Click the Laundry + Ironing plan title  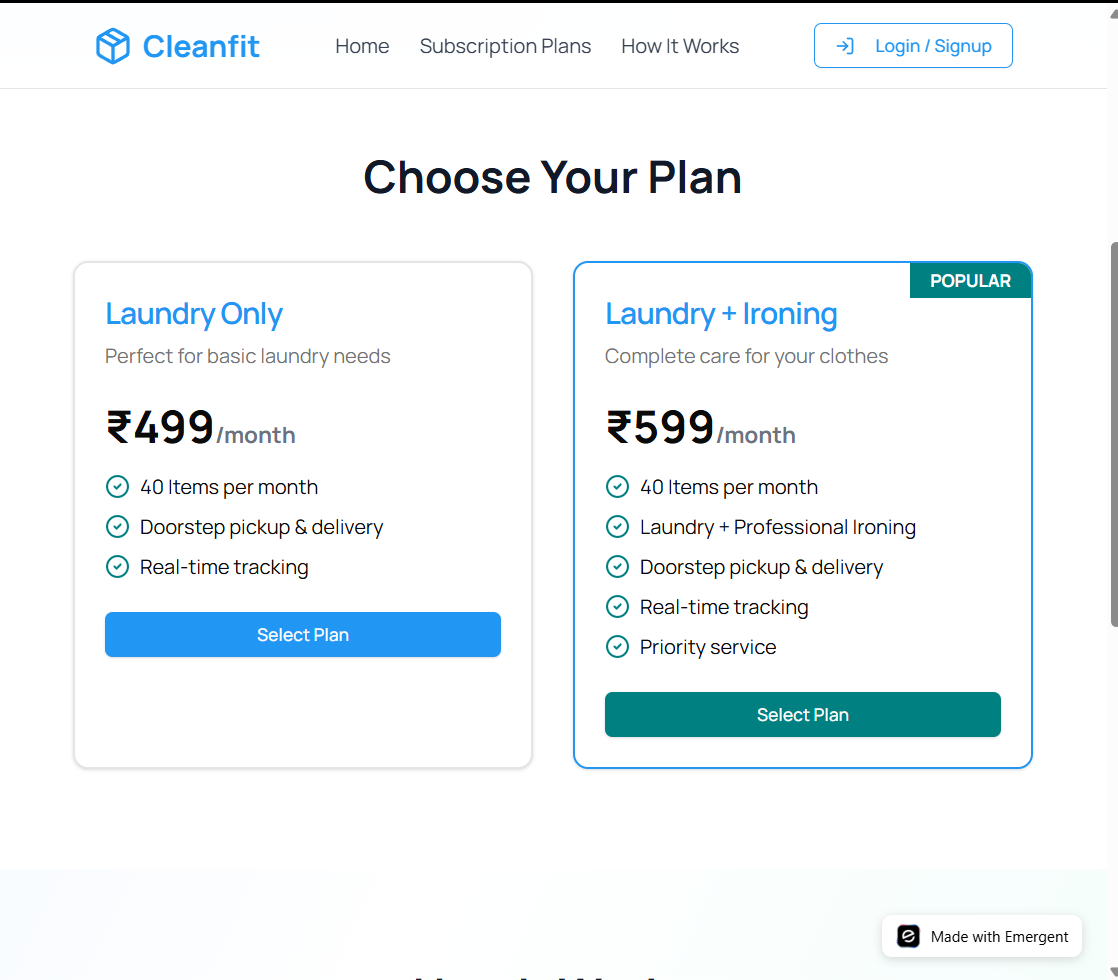(x=721, y=313)
